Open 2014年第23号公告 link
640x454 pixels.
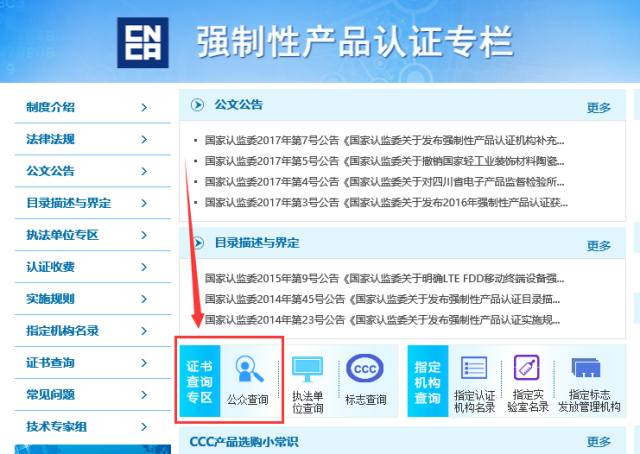(x=382, y=319)
